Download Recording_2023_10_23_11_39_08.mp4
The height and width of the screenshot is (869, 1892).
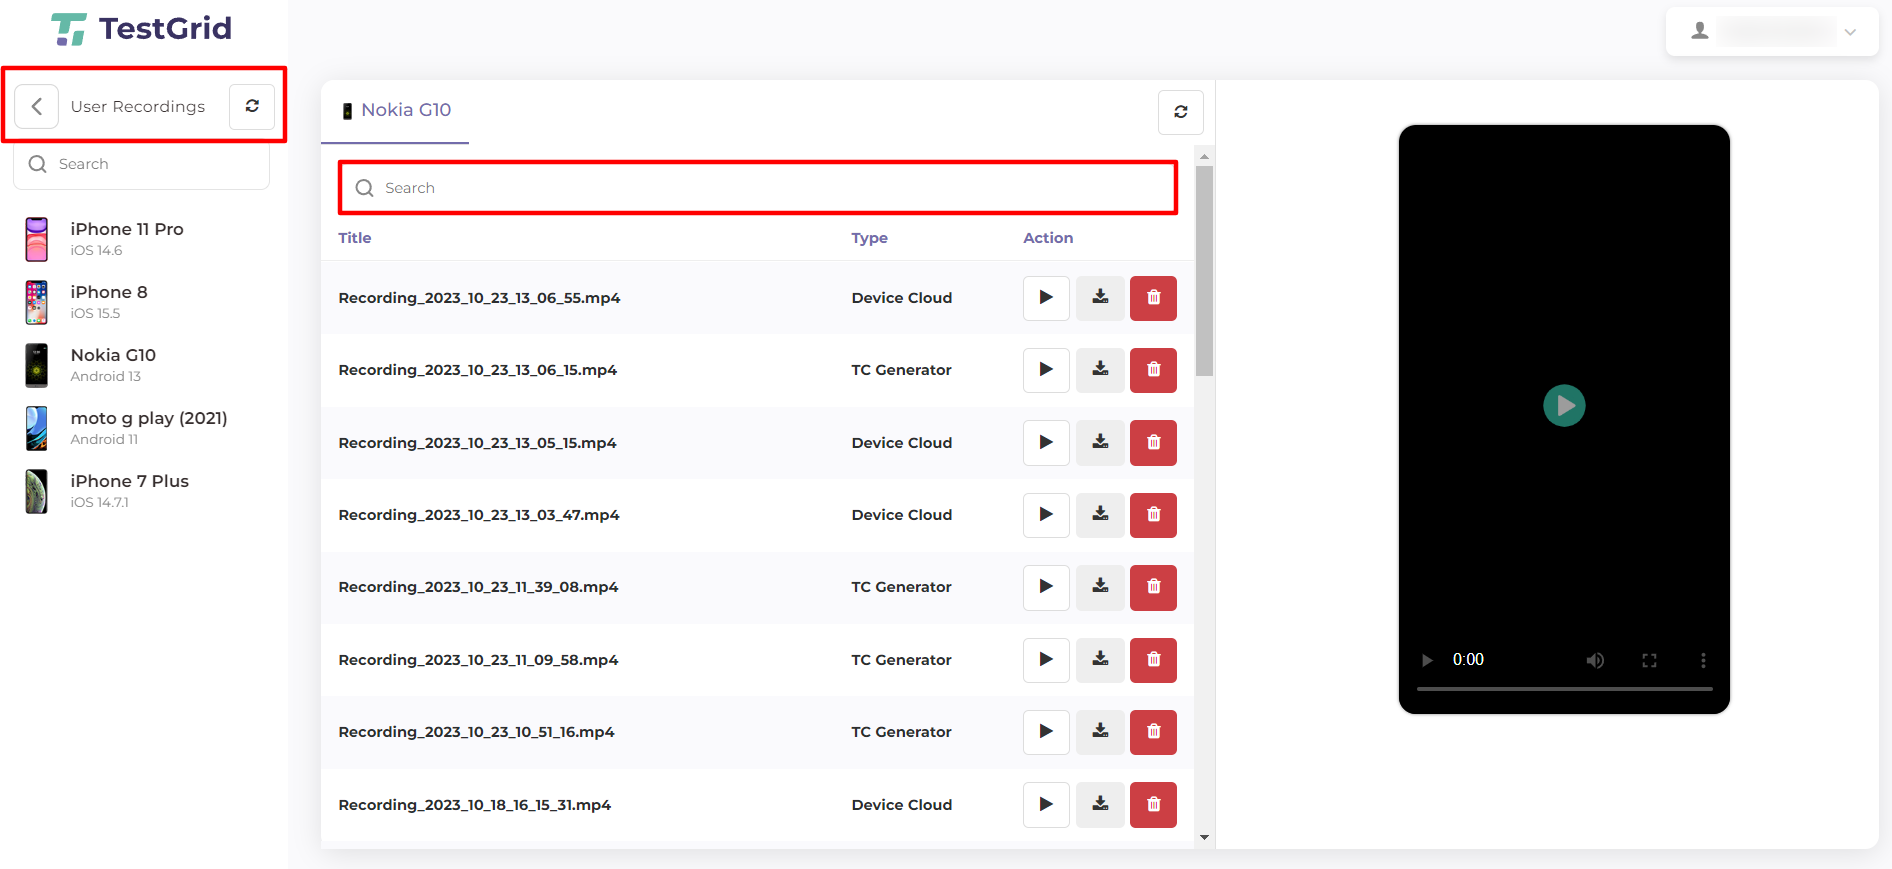tap(1100, 587)
